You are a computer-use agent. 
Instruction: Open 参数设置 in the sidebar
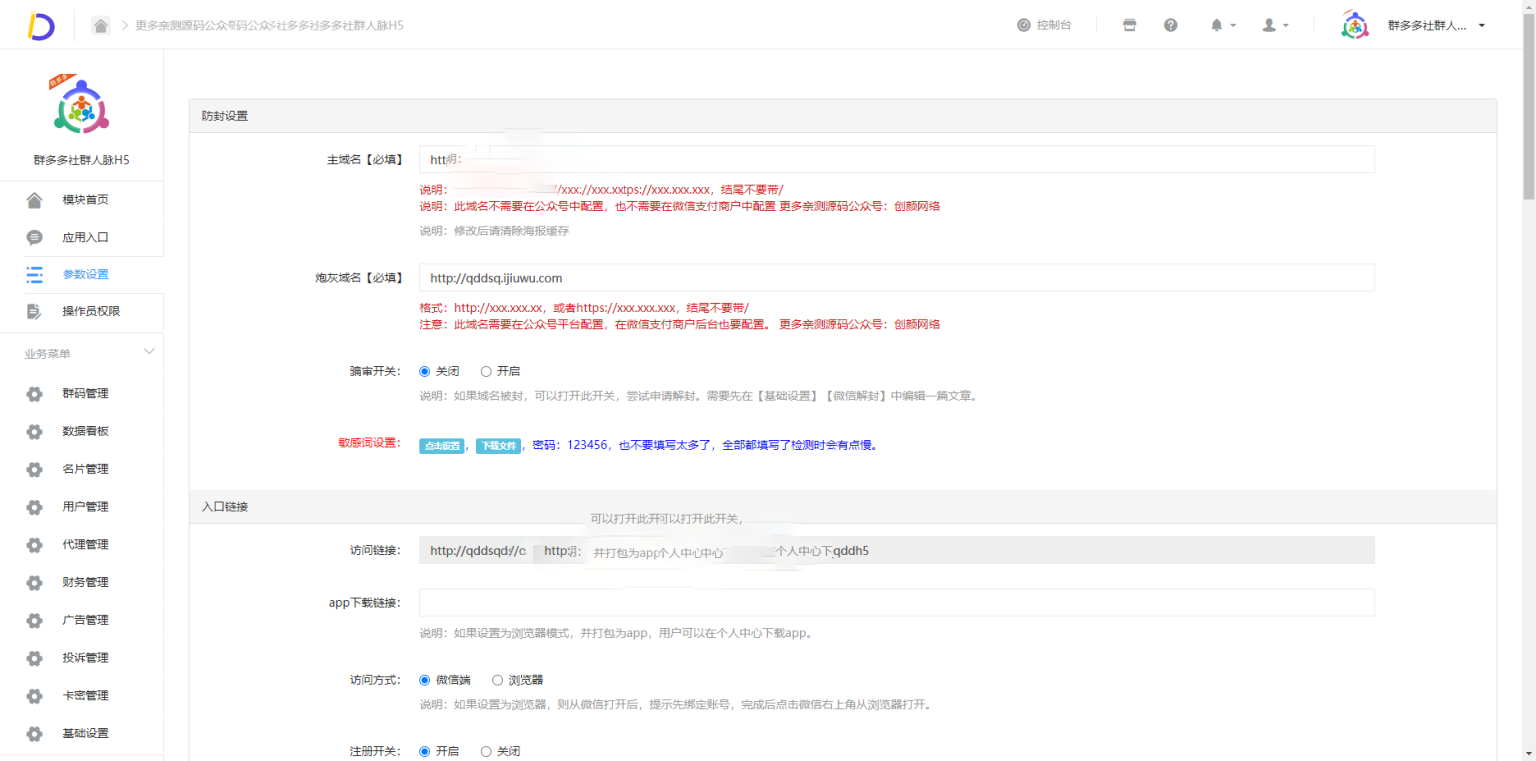[x=85, y=274]
